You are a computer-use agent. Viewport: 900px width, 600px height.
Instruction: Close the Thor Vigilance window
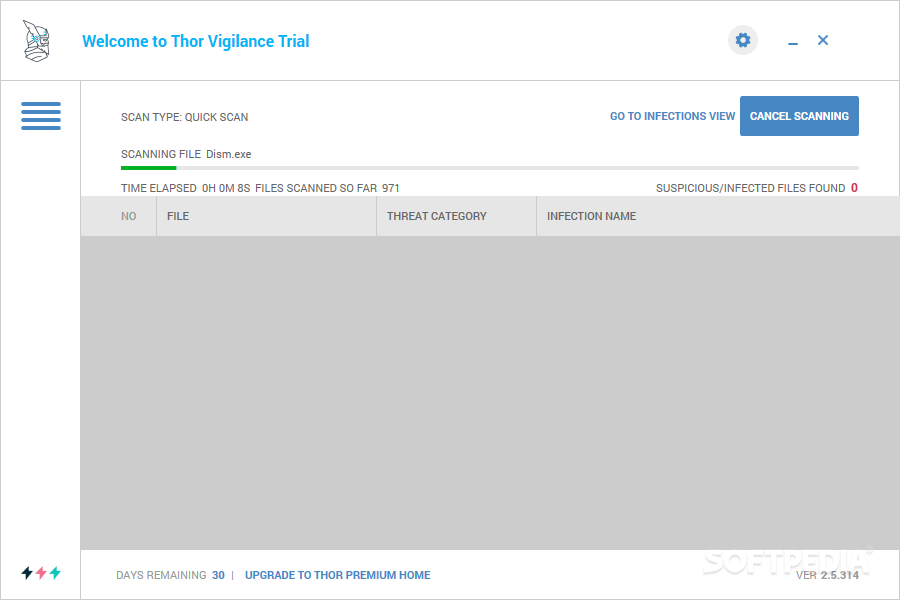823,40
